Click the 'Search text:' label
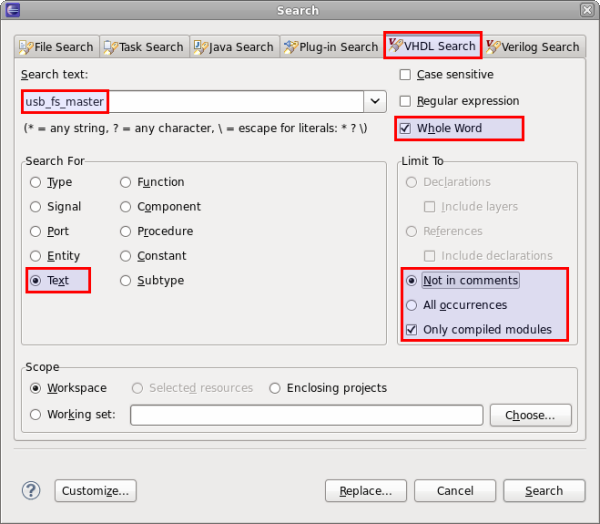Image resolution: width=600 pixels, height=524 pixels. click(54, 75)
